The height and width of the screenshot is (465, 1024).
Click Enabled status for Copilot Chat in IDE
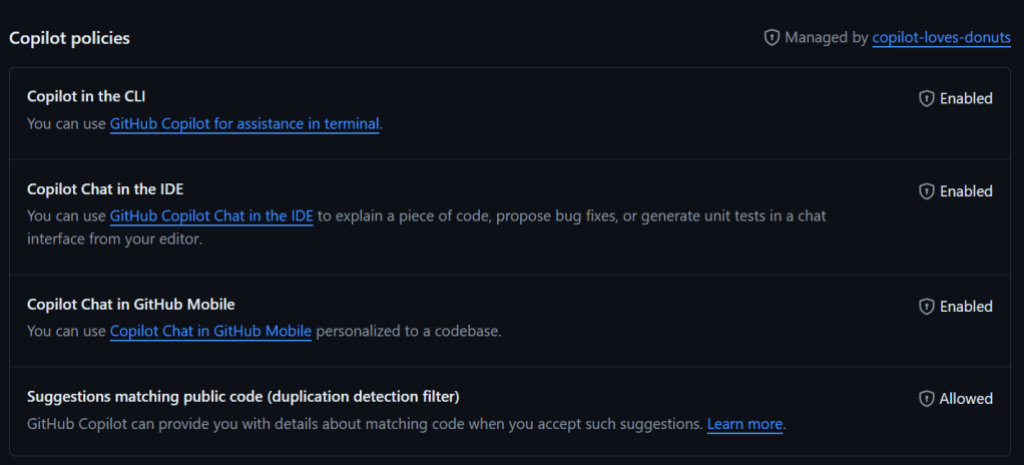click(966, 191)
